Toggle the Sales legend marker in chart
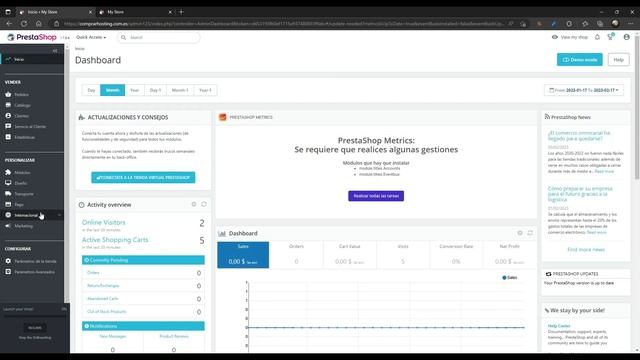The height and width of the screenshot is (360, 640). 504,278
